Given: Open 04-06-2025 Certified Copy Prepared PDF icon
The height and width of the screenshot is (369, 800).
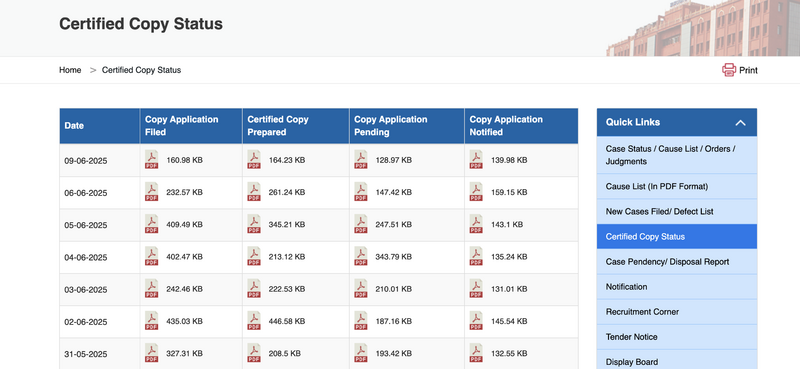Looking at the screenshot, I should tap(254, 256).
